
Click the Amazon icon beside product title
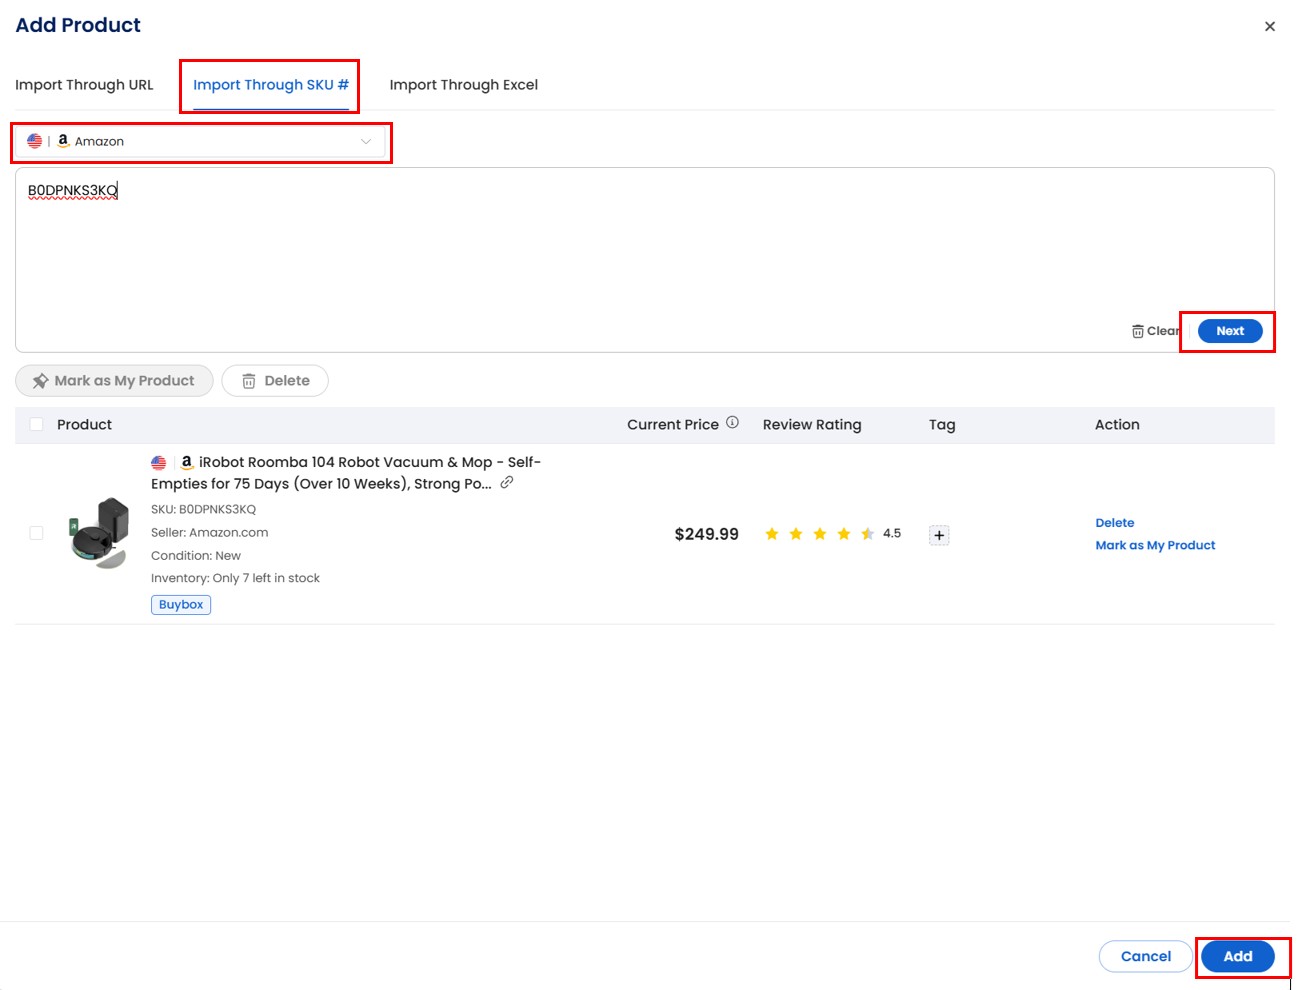pos(186,462)
